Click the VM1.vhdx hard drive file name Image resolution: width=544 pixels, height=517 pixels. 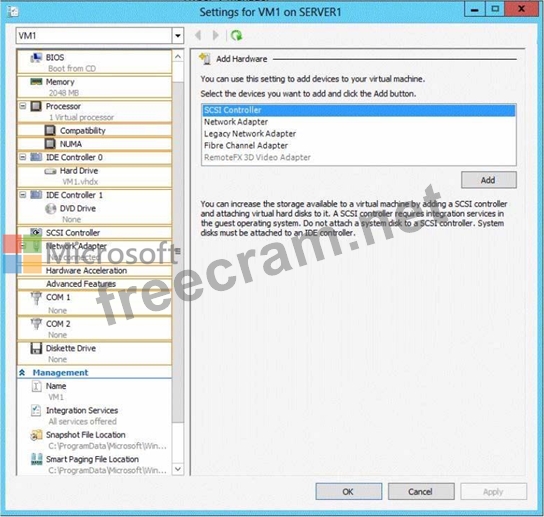(80, 181)
